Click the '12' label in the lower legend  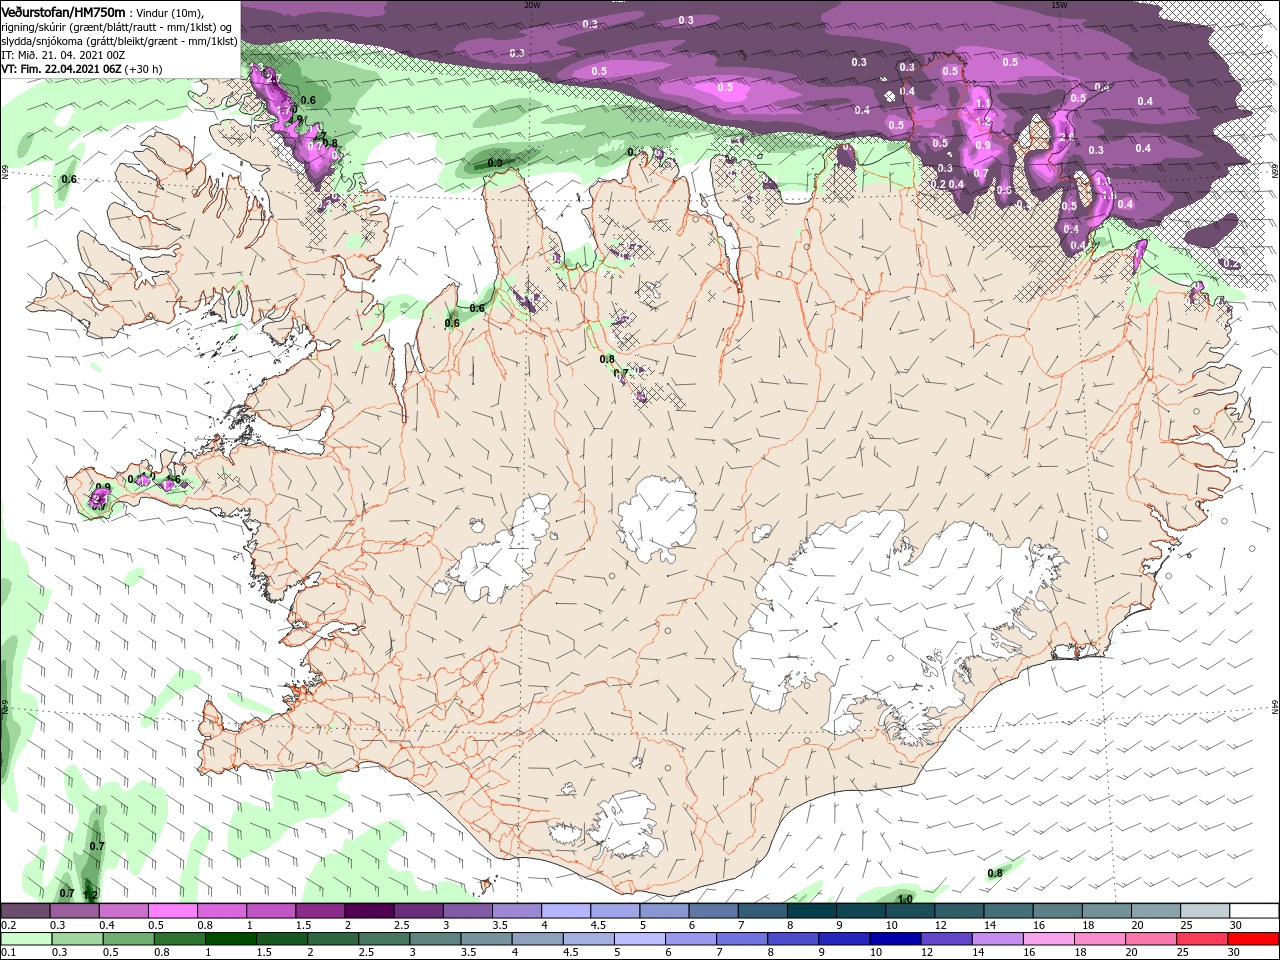(x=929, y=953)
